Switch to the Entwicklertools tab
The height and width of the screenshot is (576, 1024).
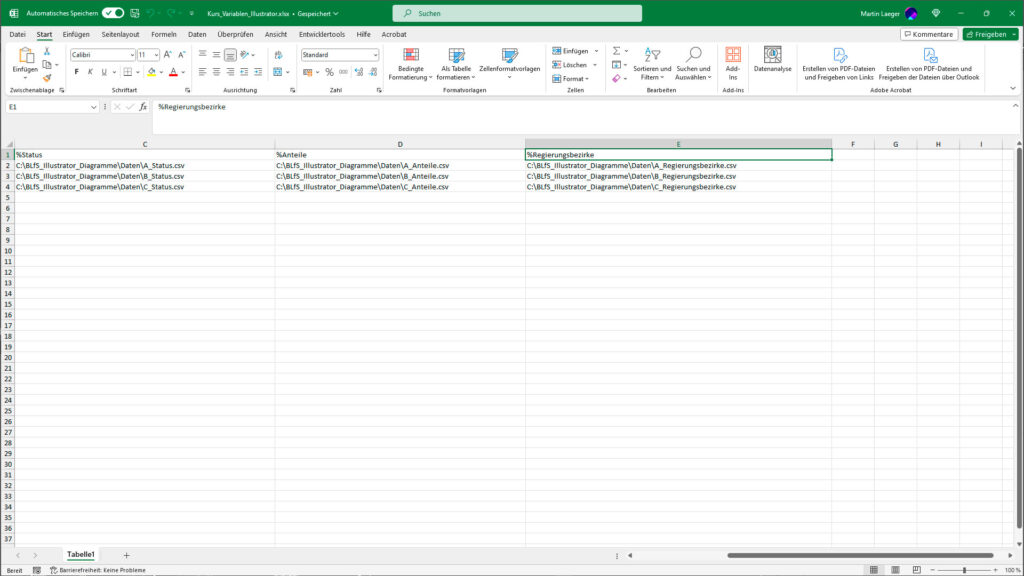click(321, 34)
